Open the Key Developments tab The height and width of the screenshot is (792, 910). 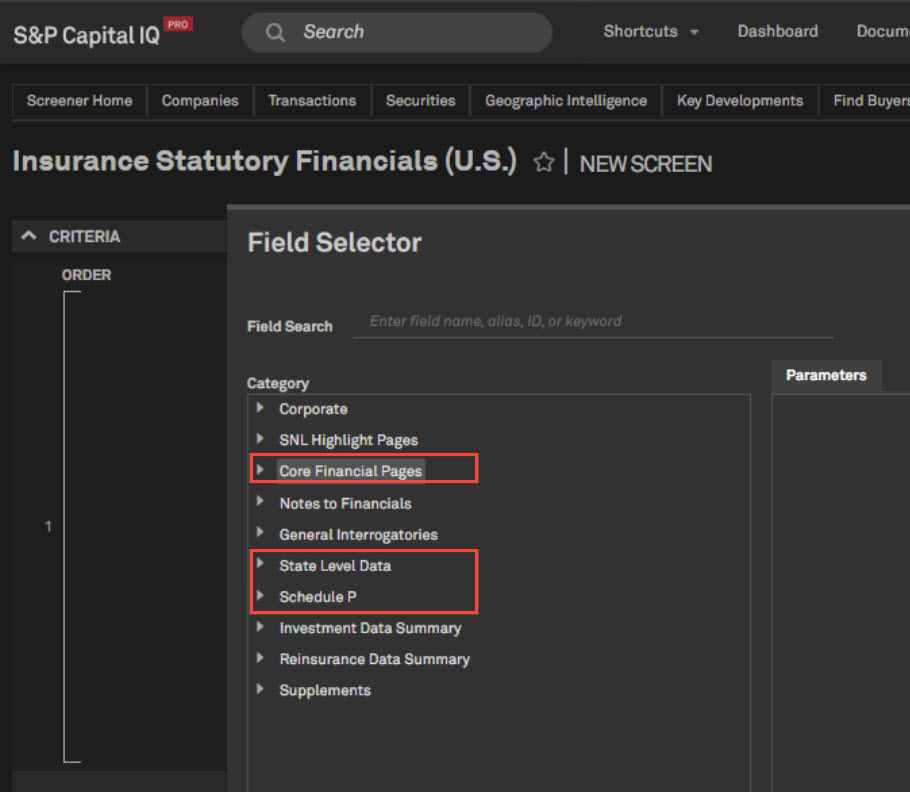click(740, 101)
